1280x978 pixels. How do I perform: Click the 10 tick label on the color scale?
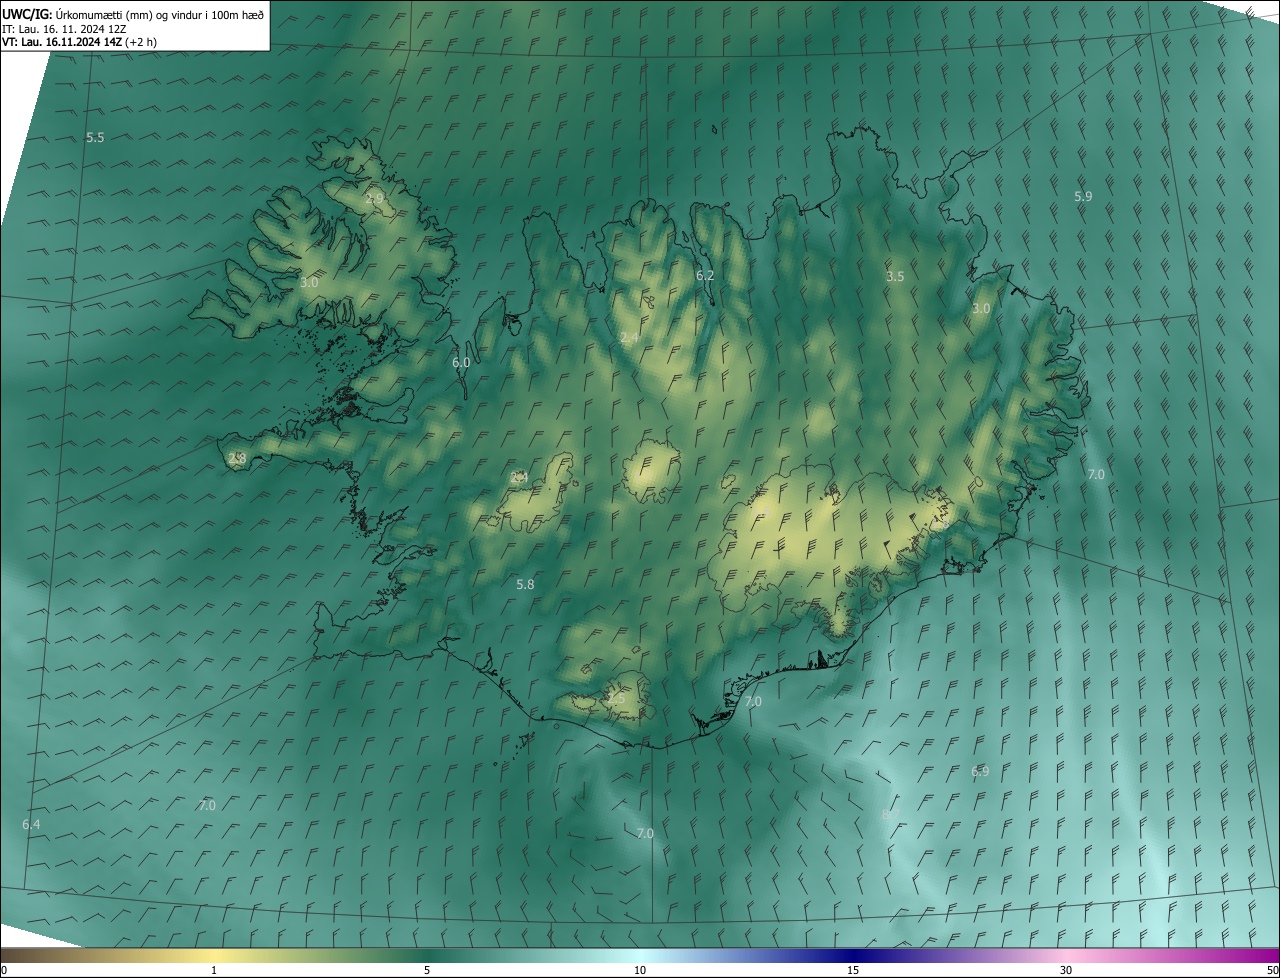coord(640,970)
